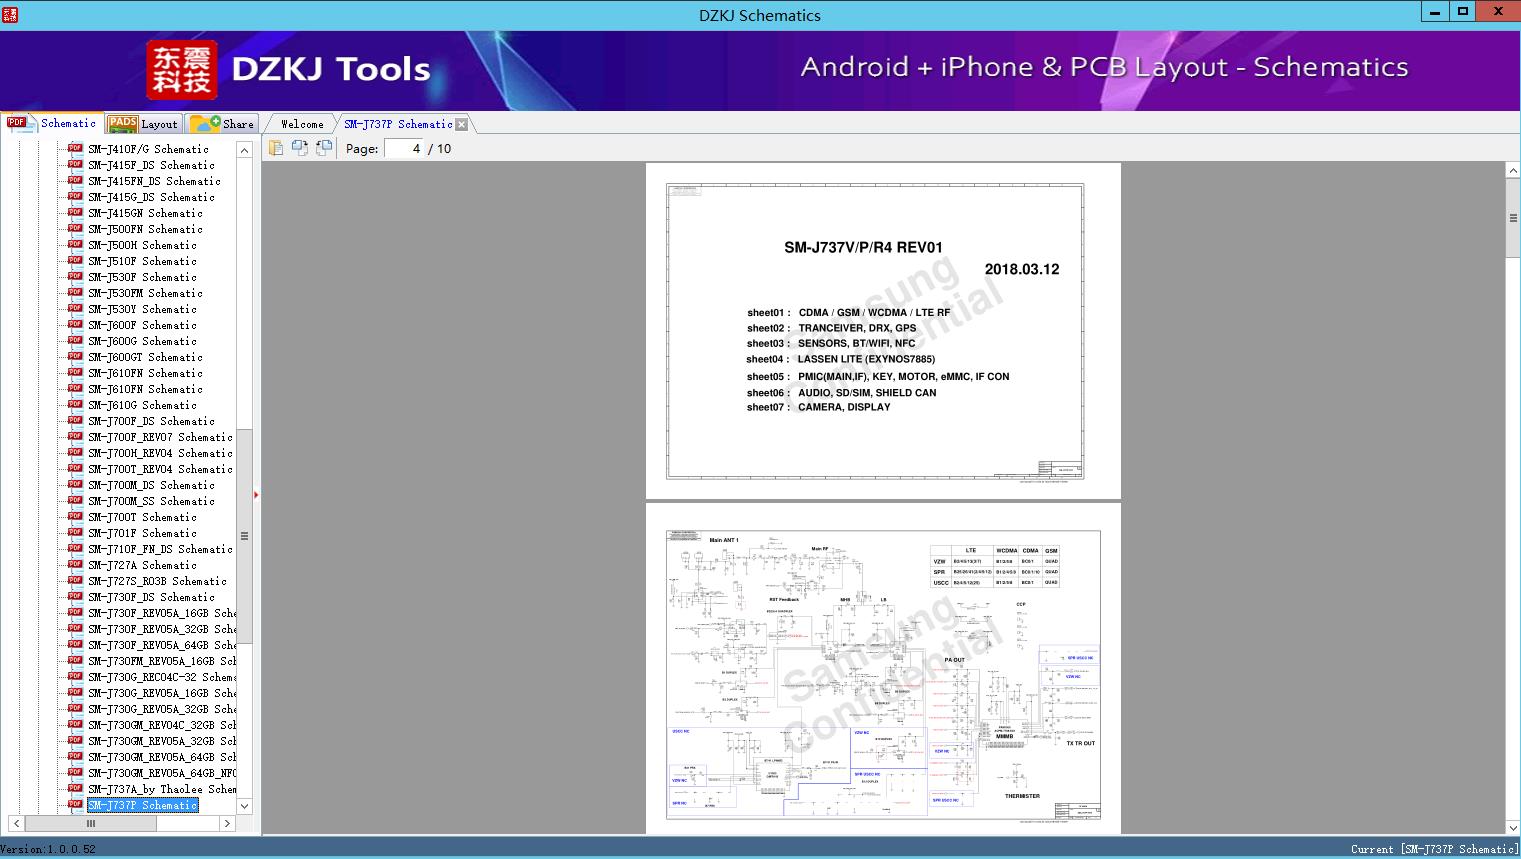Open SM-J410F/G Schematic PDF icon

(x=75, y=148)
